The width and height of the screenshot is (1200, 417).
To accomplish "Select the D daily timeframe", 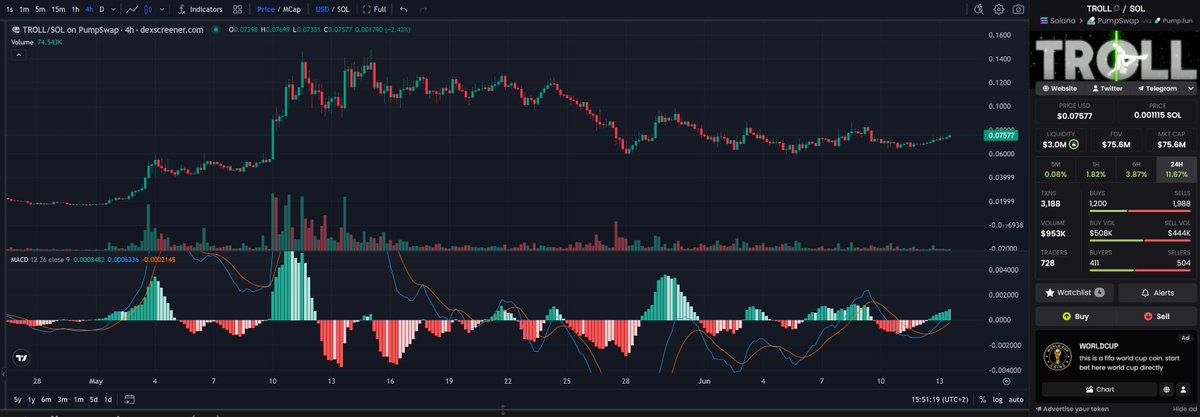I will 101,9.
